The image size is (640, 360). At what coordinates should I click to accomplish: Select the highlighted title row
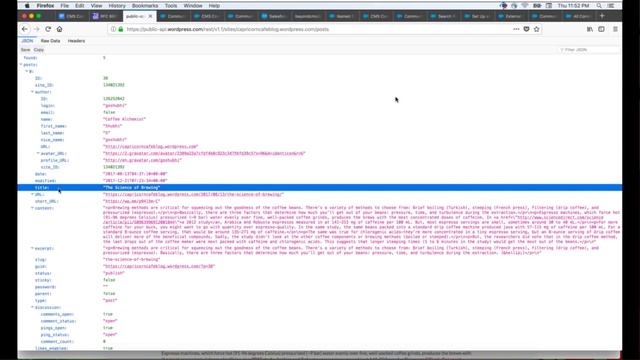320,188
